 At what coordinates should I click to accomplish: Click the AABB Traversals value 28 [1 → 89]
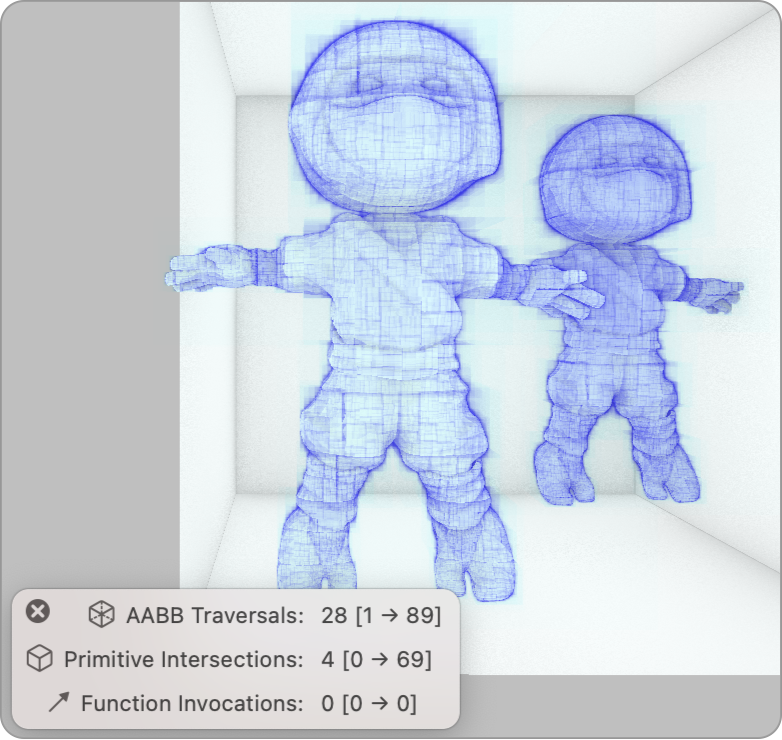coord(380,615)
